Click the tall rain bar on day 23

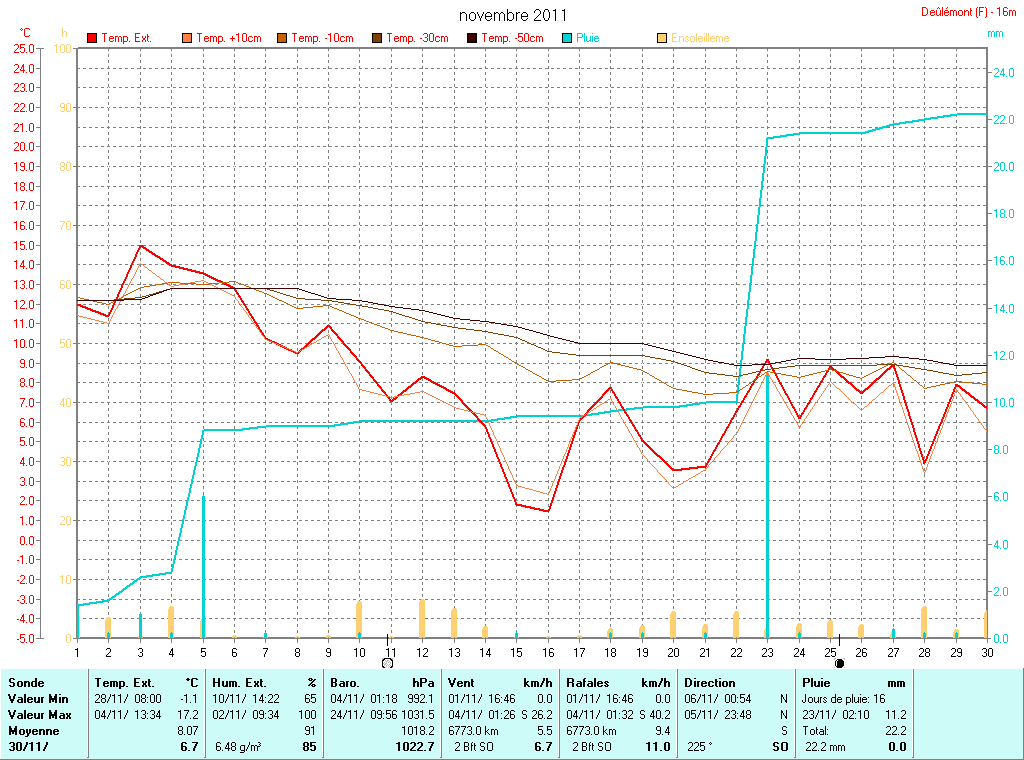point(767,500)
